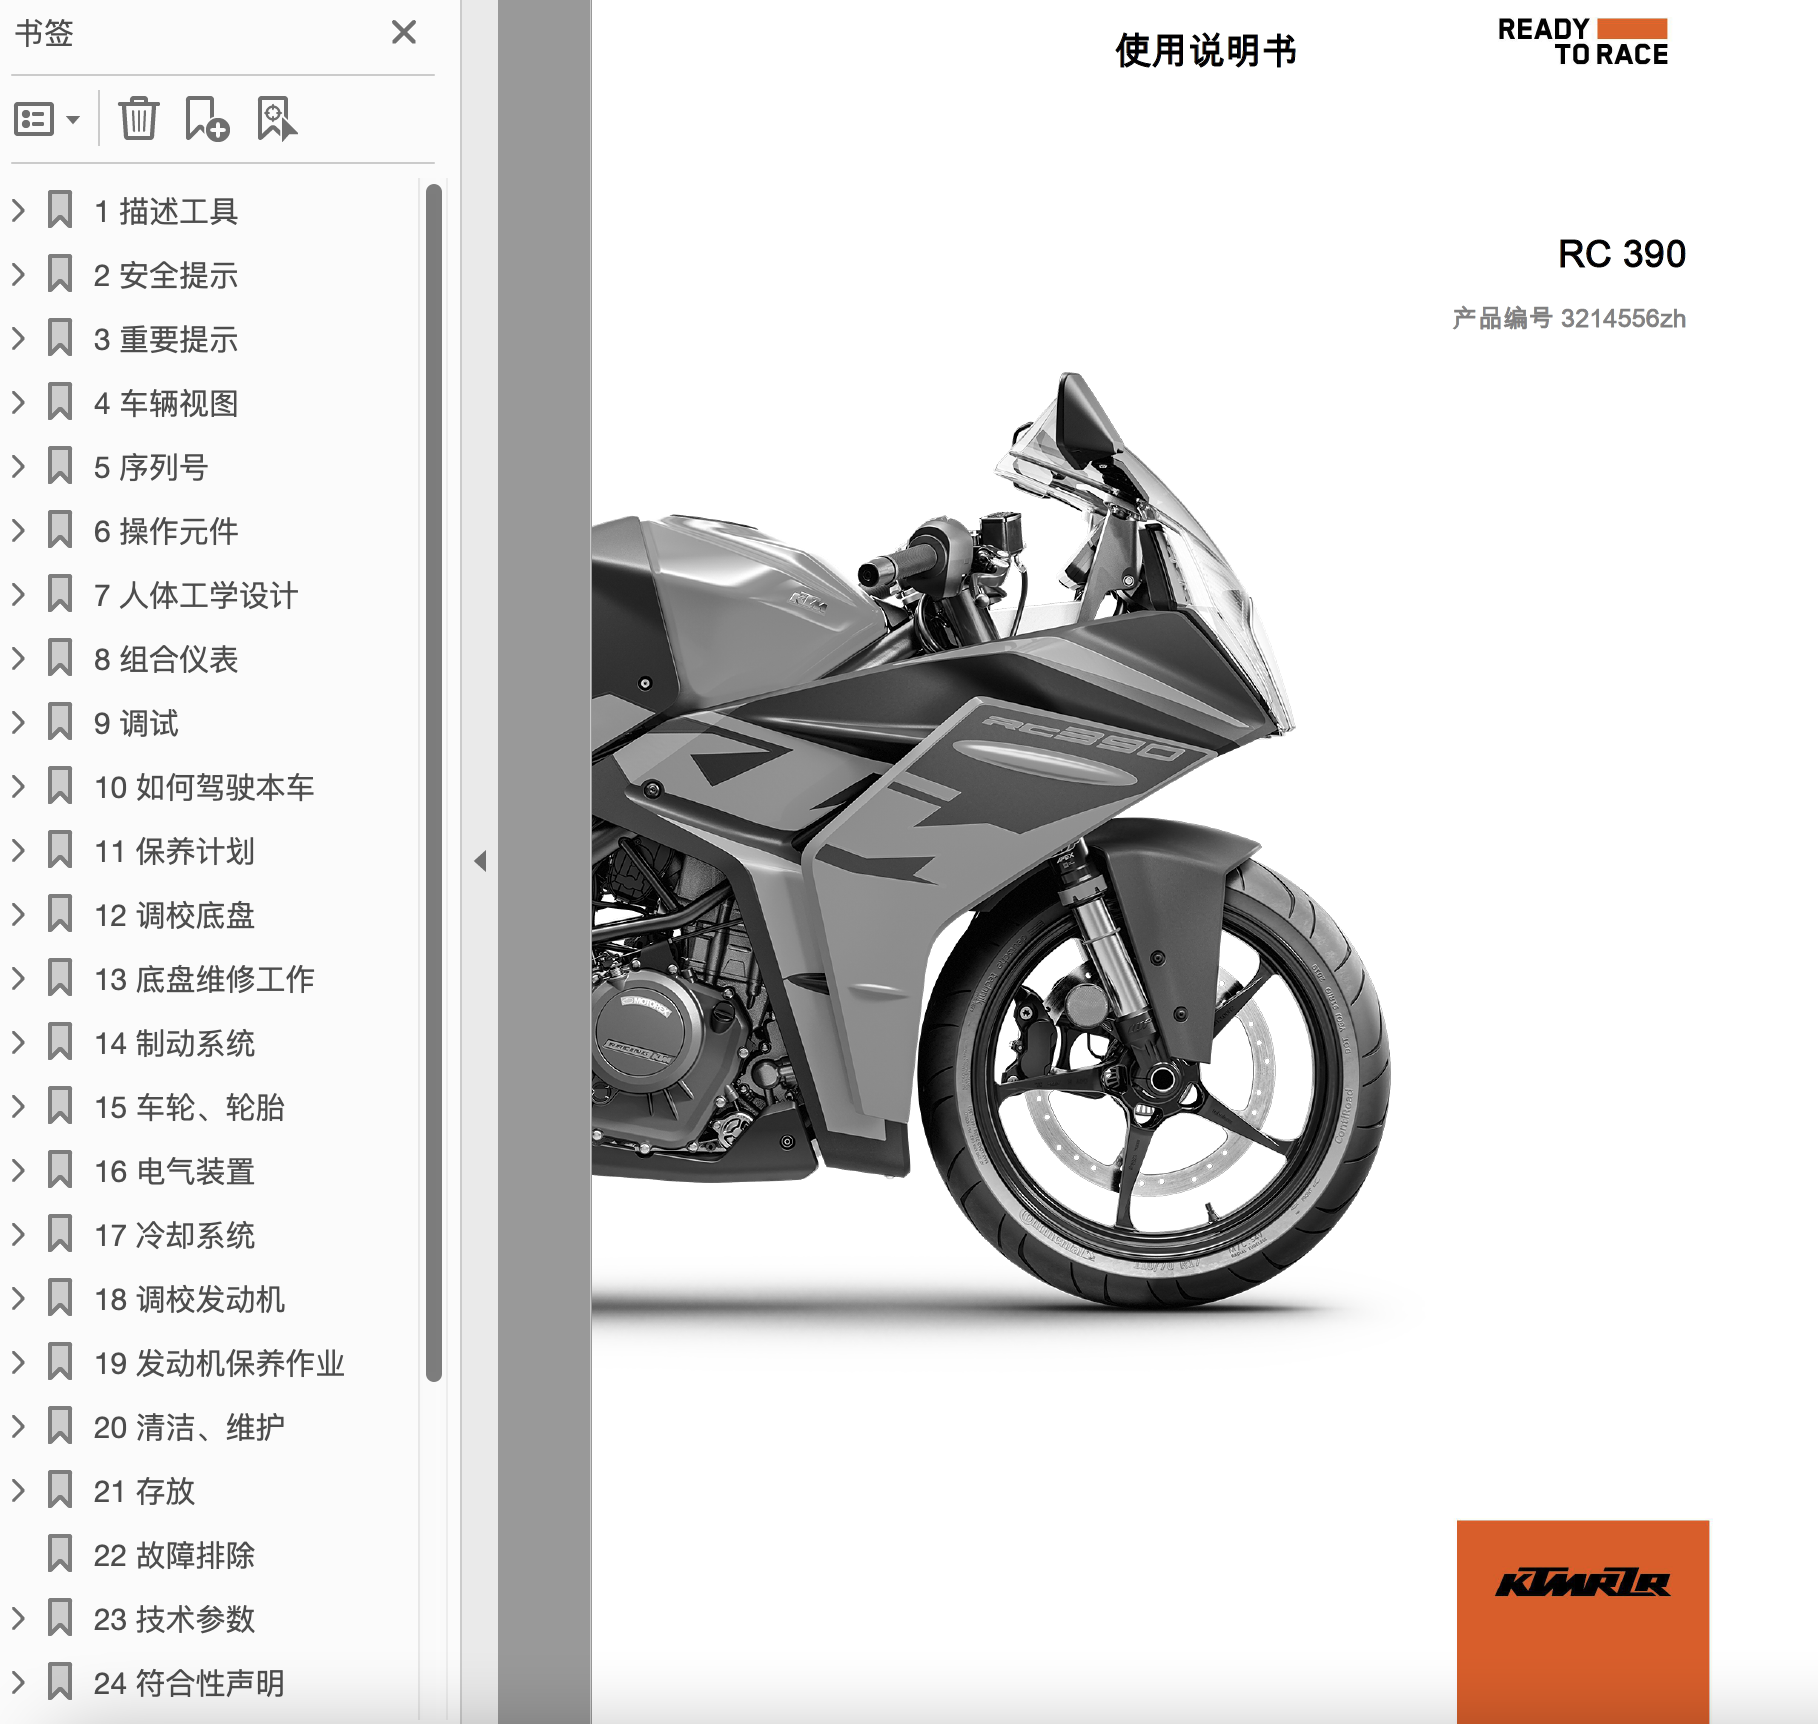Jump to 24 符合性声明 bookmark

[x=190, y=1683]
